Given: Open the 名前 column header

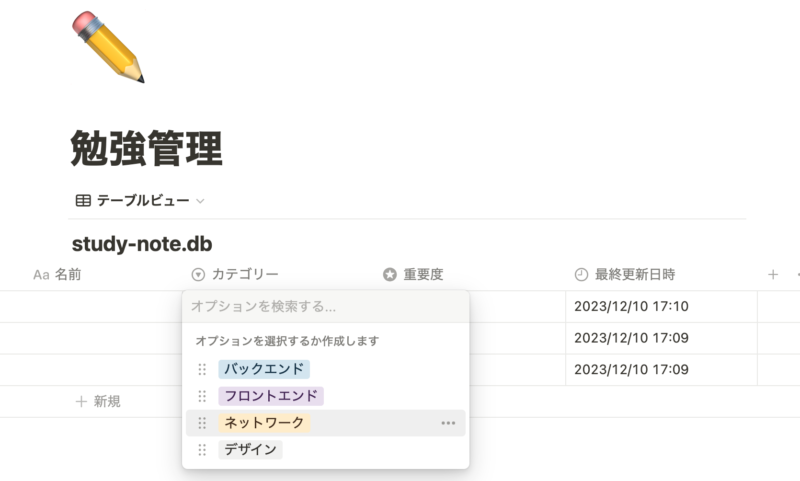Looking at the screenshot, I should [57, 274].
